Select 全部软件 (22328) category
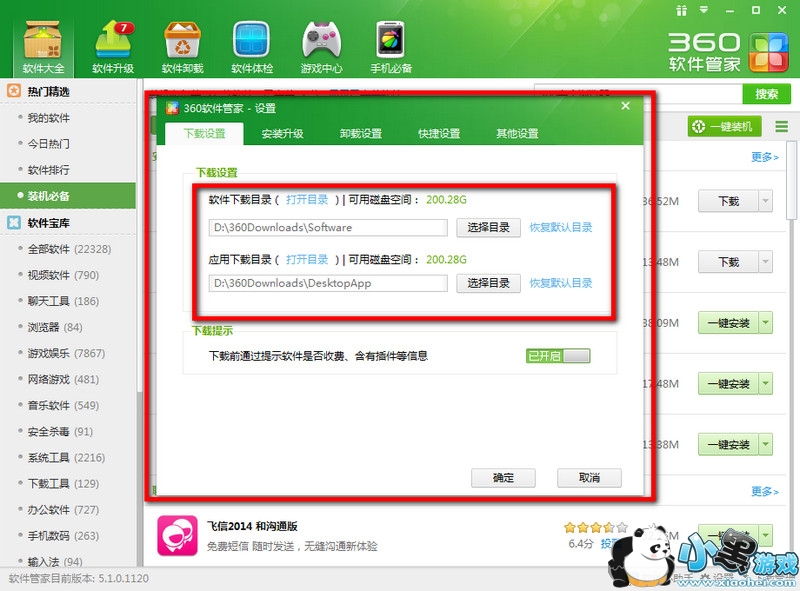This screenshot has height=591, width=800. click(68, 249)
